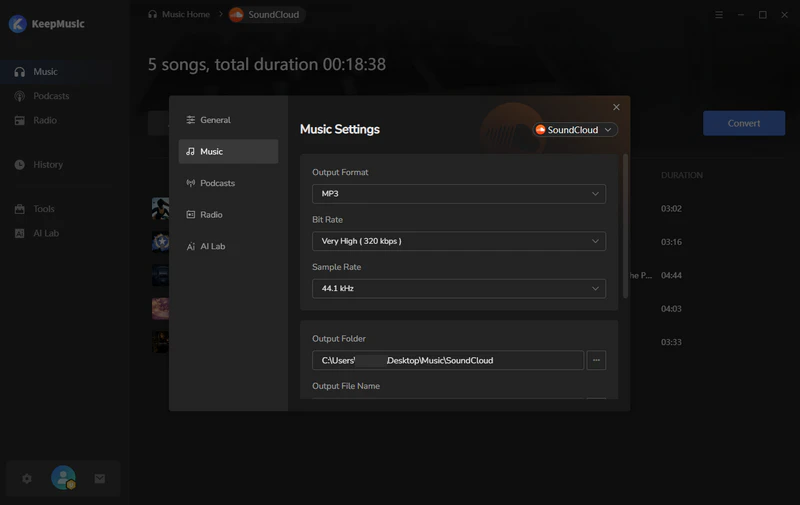Click the radio icon beside Radio in the sidebar

19,120
